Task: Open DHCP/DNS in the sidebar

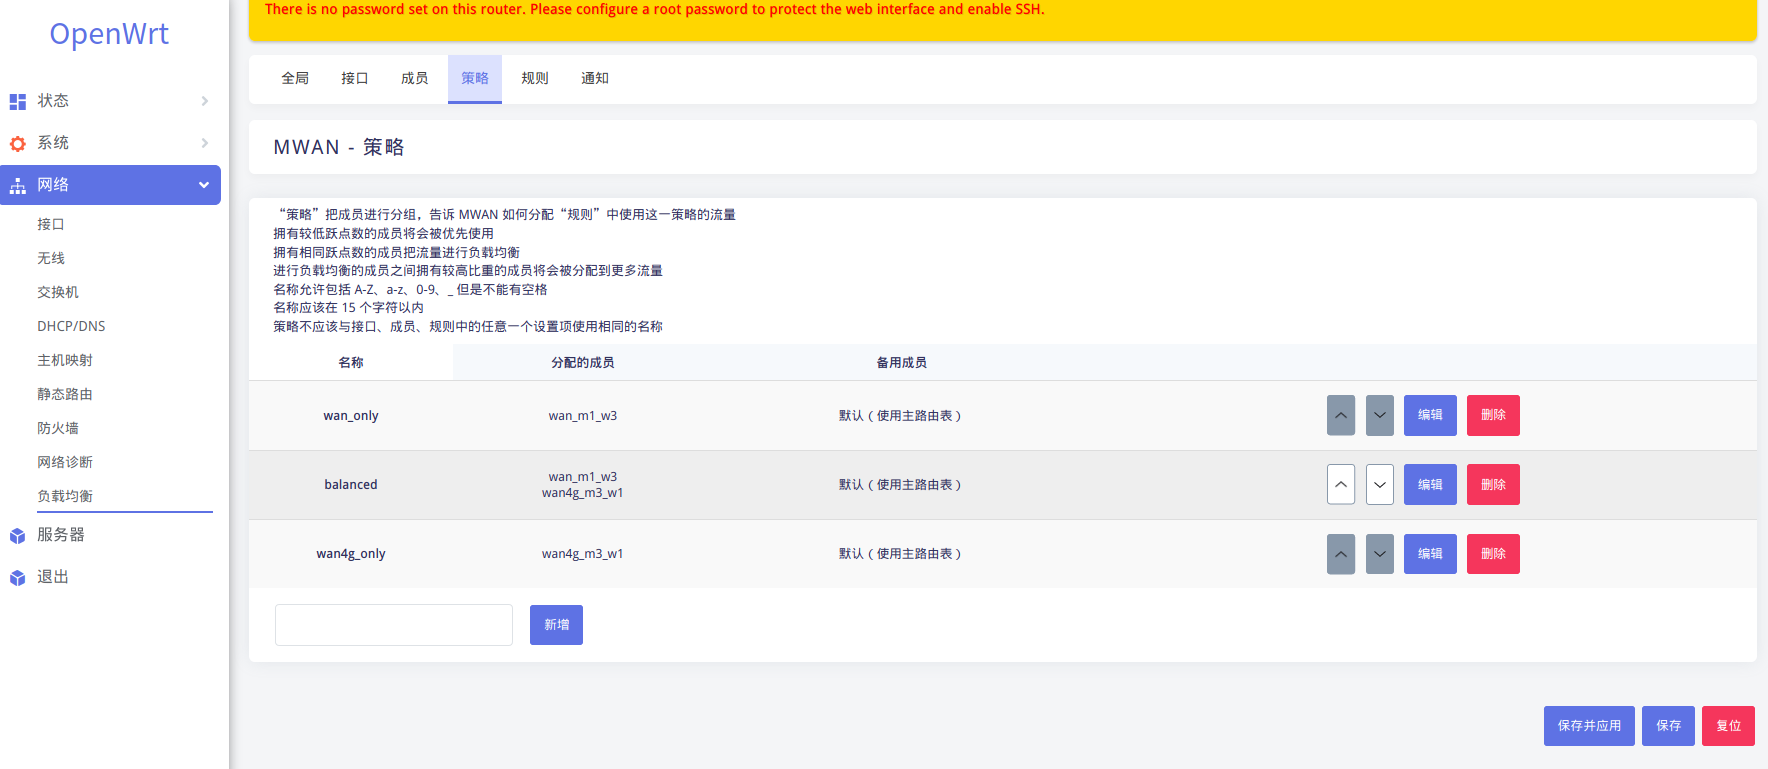Action: pyautogui.click(x=71, y=326)
